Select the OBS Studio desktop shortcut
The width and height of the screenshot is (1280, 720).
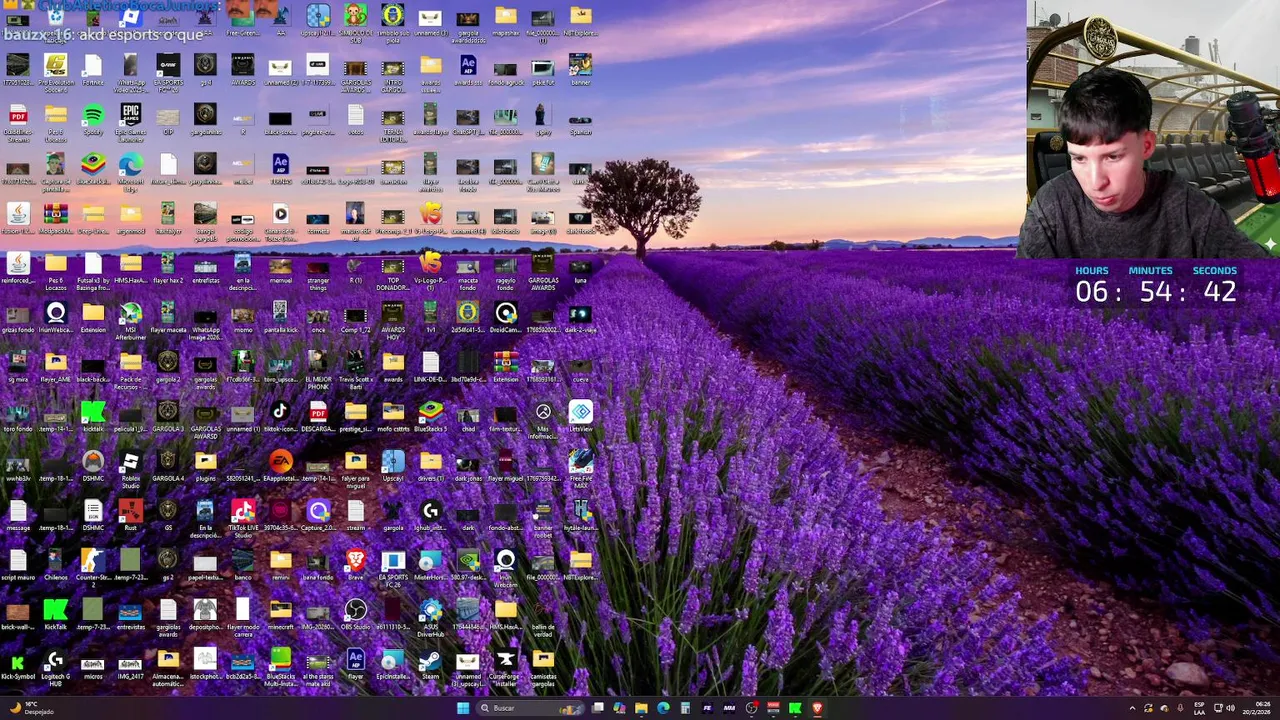click(355, 615)
